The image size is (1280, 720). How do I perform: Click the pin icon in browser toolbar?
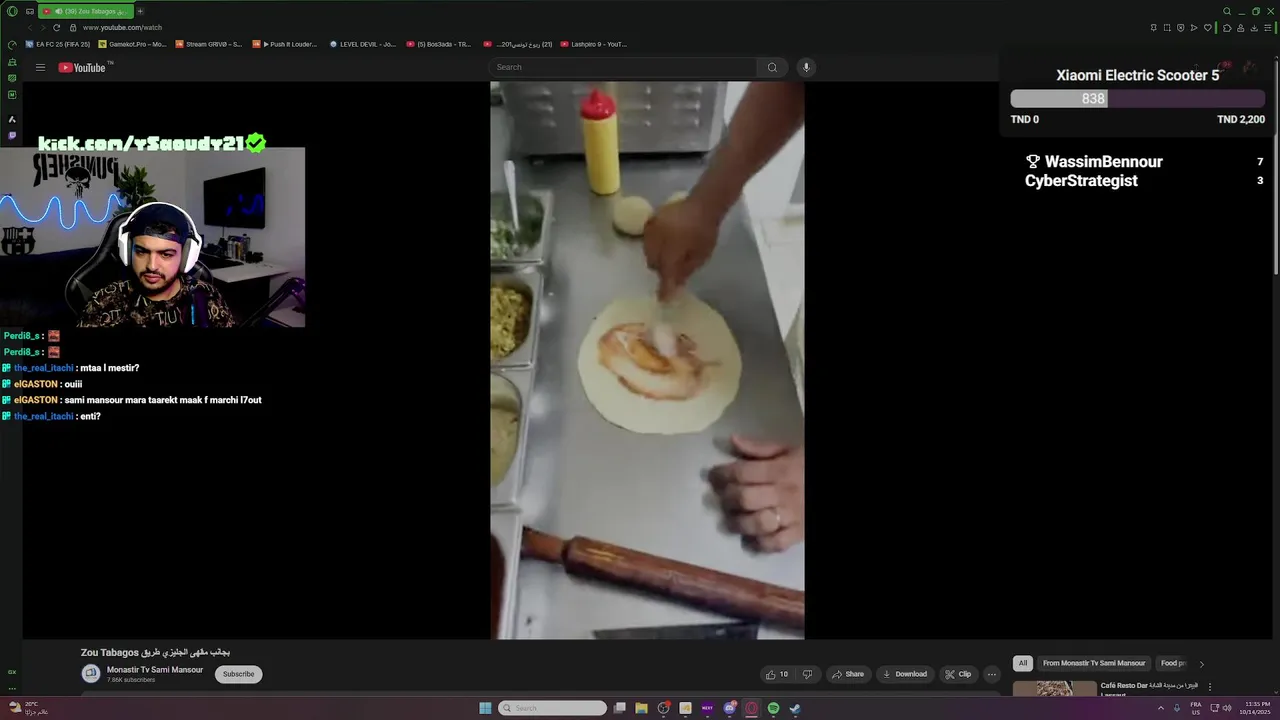1153,28
